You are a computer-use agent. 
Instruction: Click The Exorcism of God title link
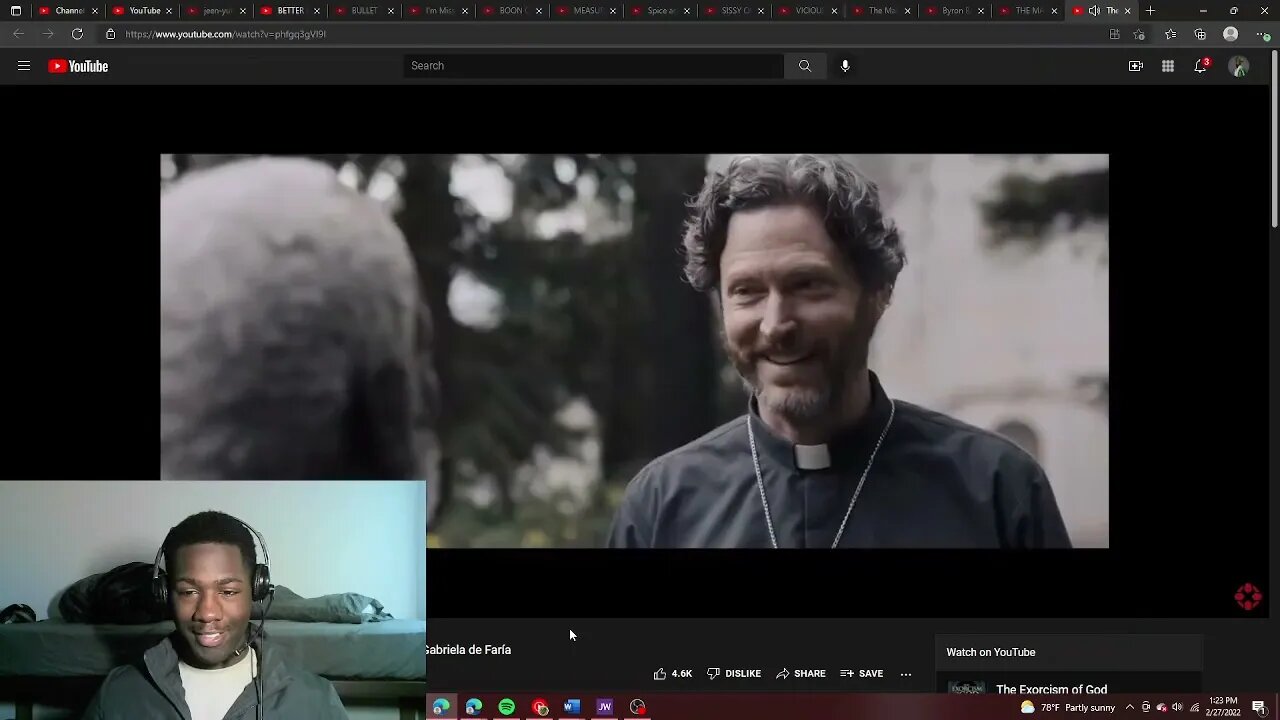[x=1052, y=690]
